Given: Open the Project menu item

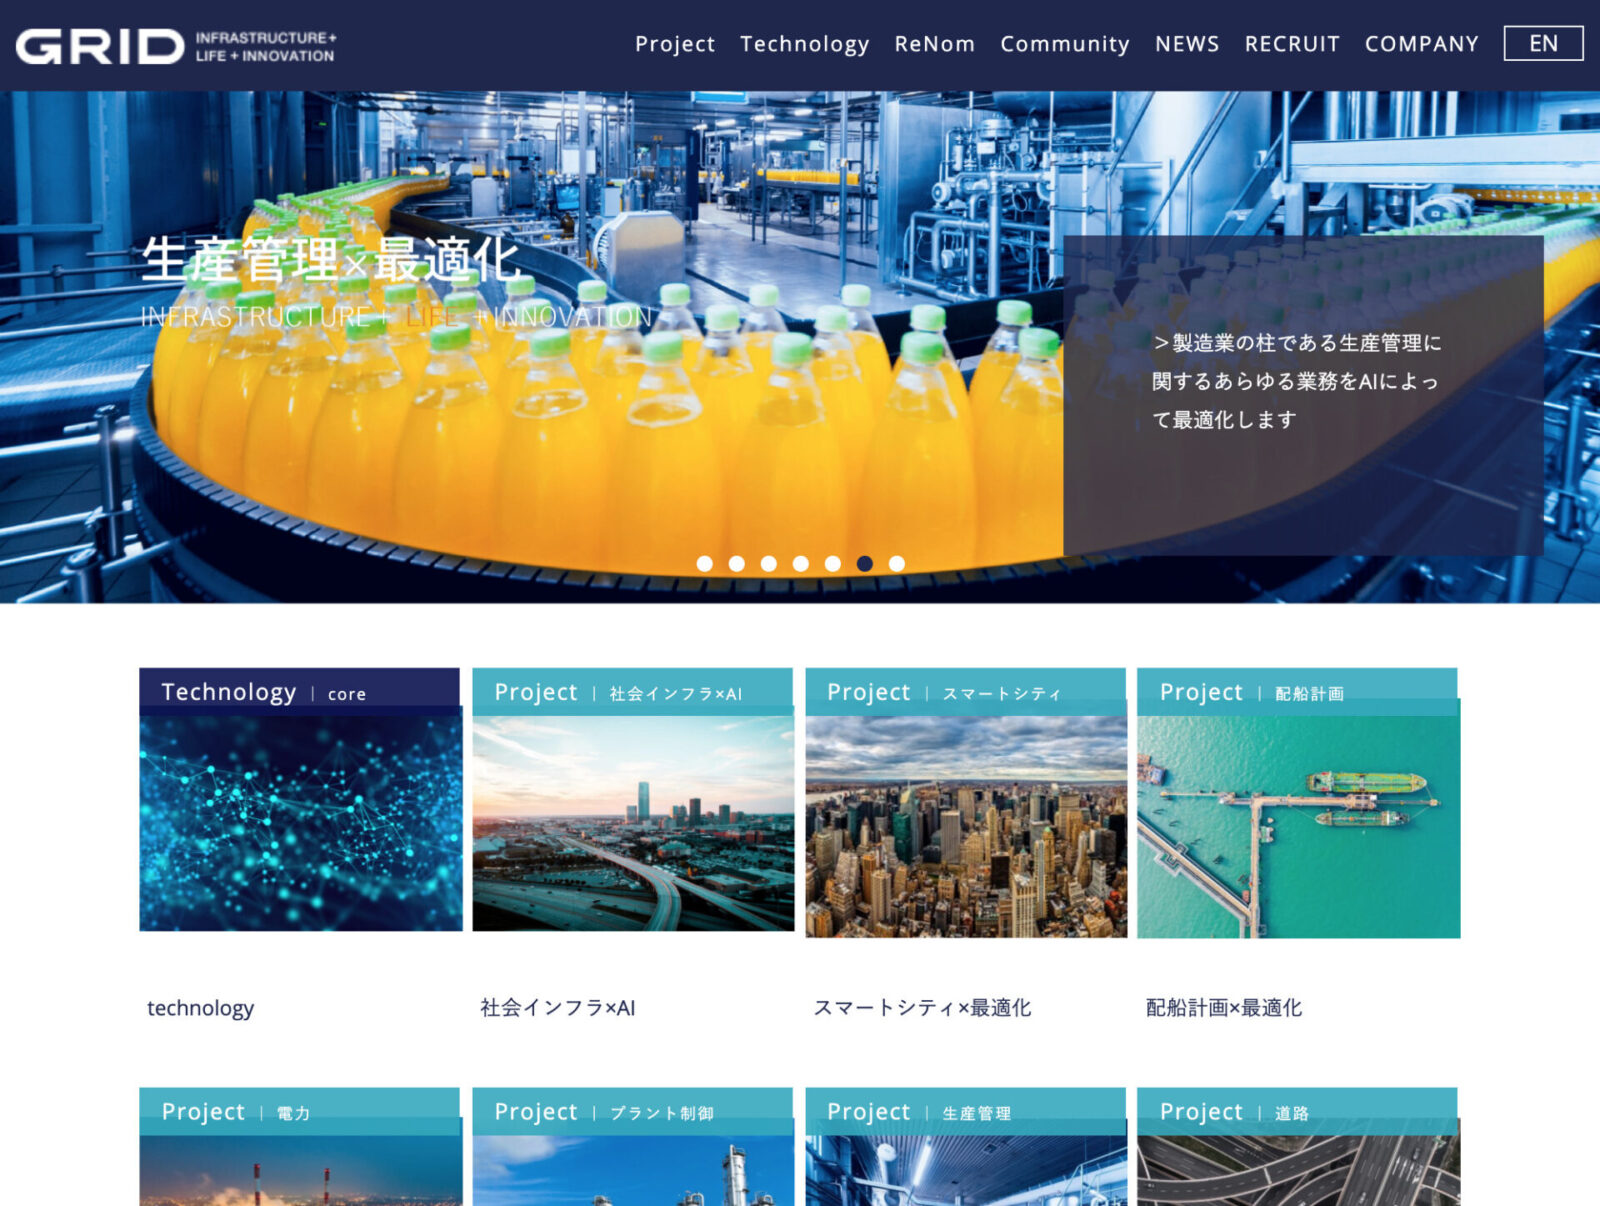Looking at the screenshot, I should pos(675,44).
